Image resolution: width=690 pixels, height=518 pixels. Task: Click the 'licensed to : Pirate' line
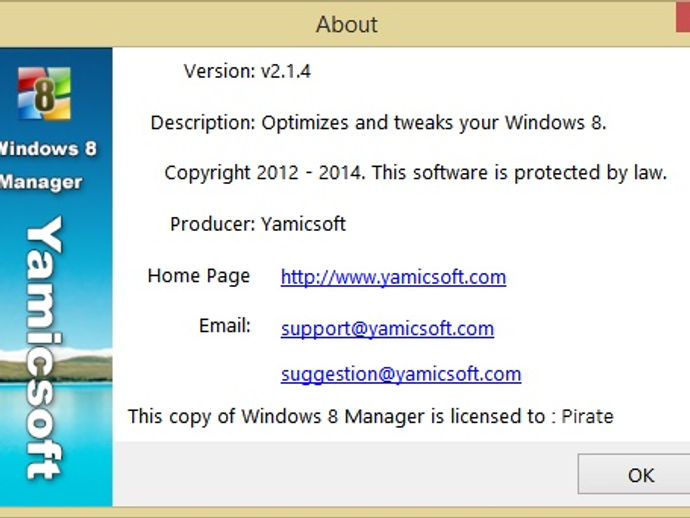371,416
